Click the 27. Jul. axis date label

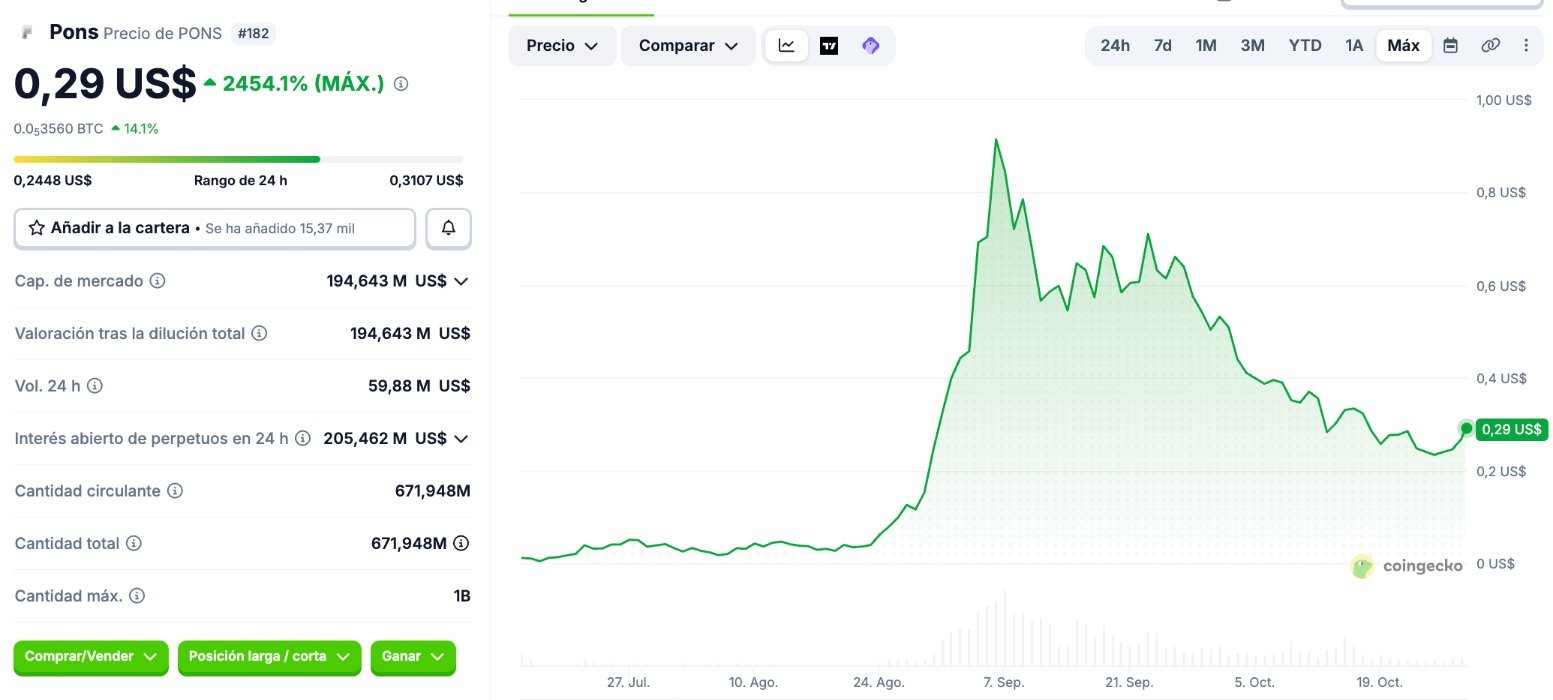click(x=628, y=682)
